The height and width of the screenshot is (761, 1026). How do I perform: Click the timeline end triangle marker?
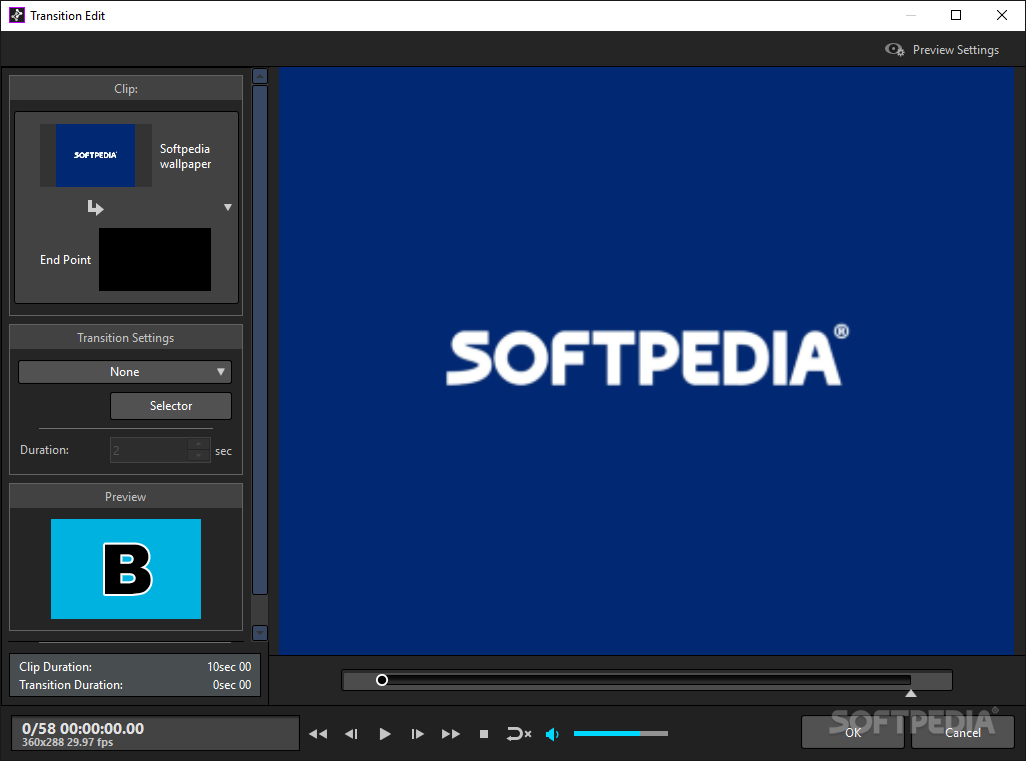(x=911, y=693)
